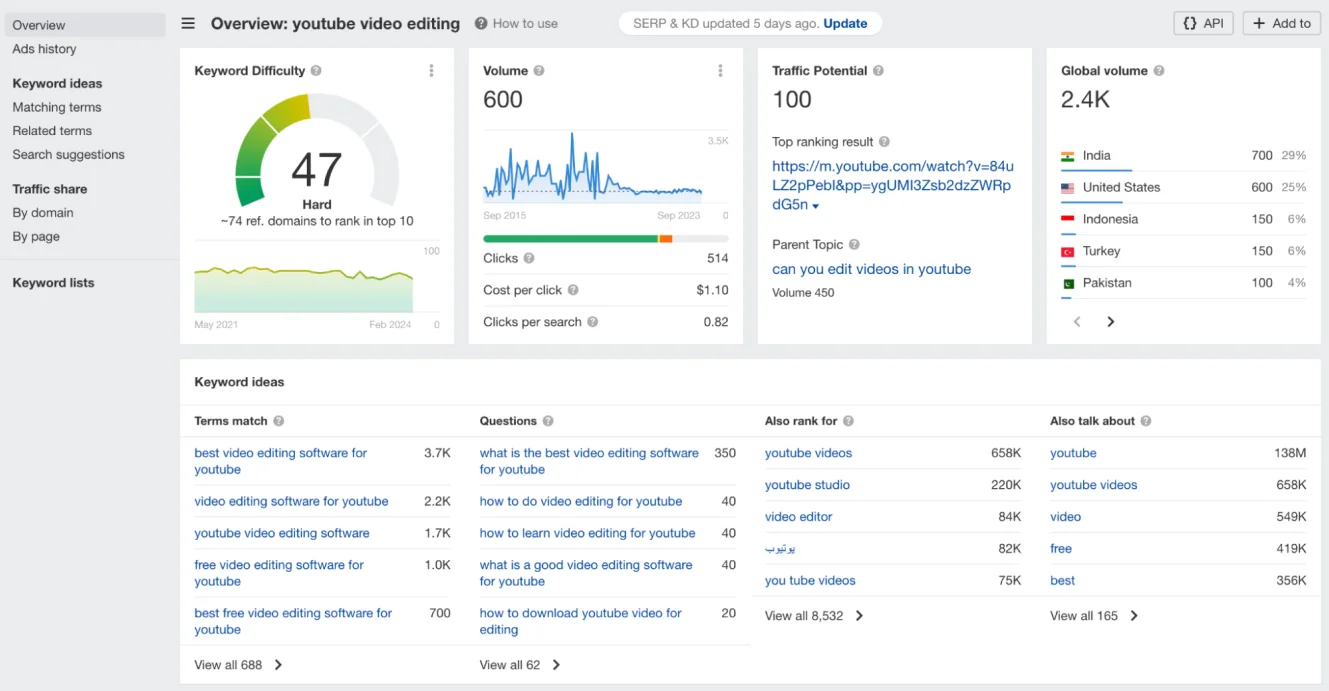
Task: Open Traffic share By page
Action: (x=36, y=237)
